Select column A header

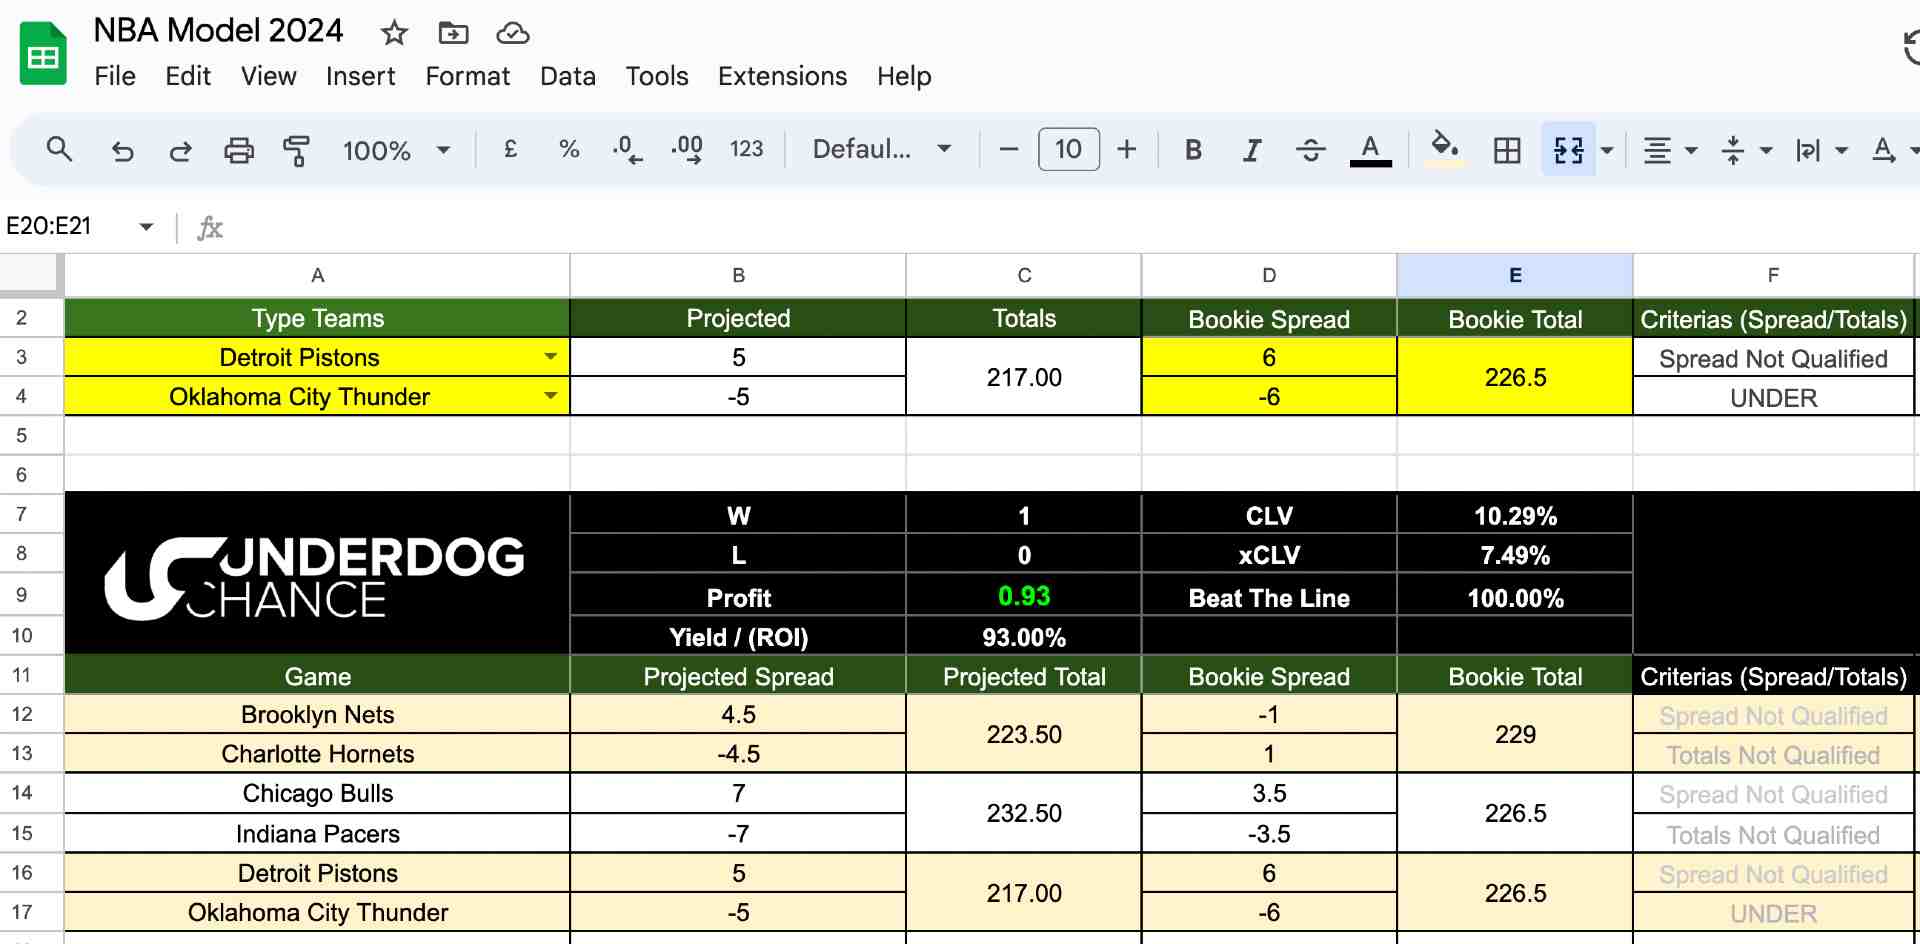[x=317, y=275]
